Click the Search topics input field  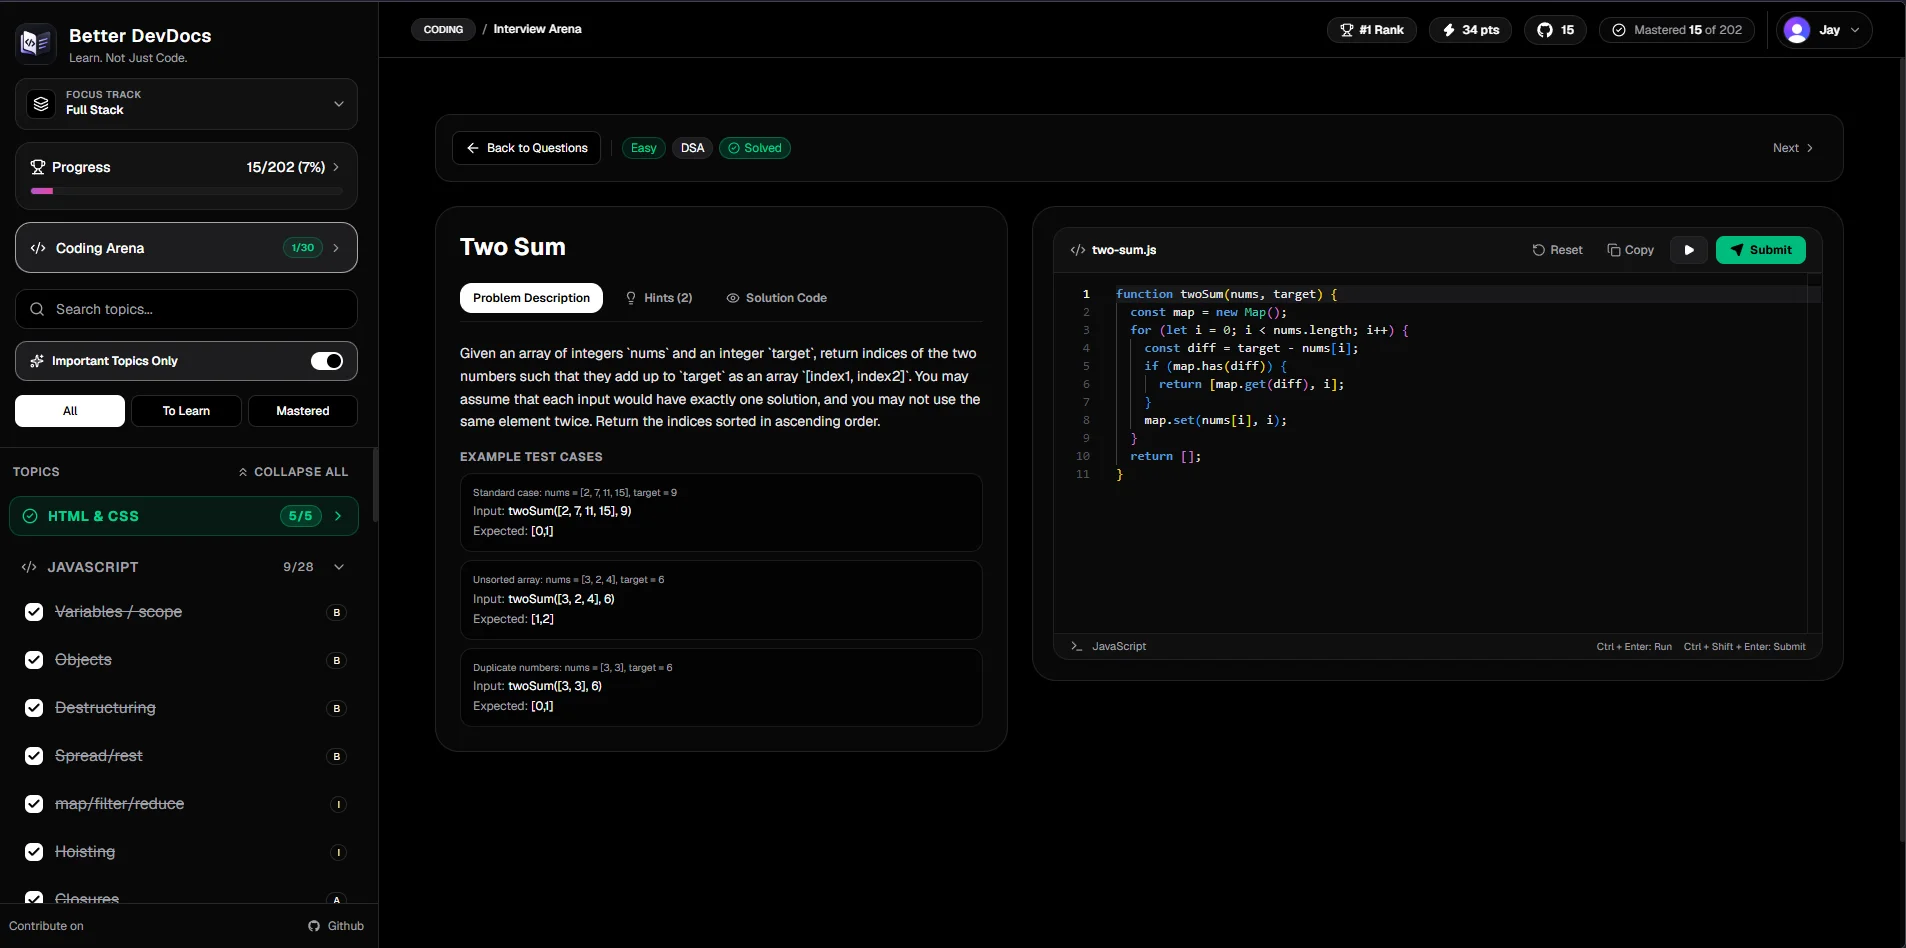coord(186,309)
